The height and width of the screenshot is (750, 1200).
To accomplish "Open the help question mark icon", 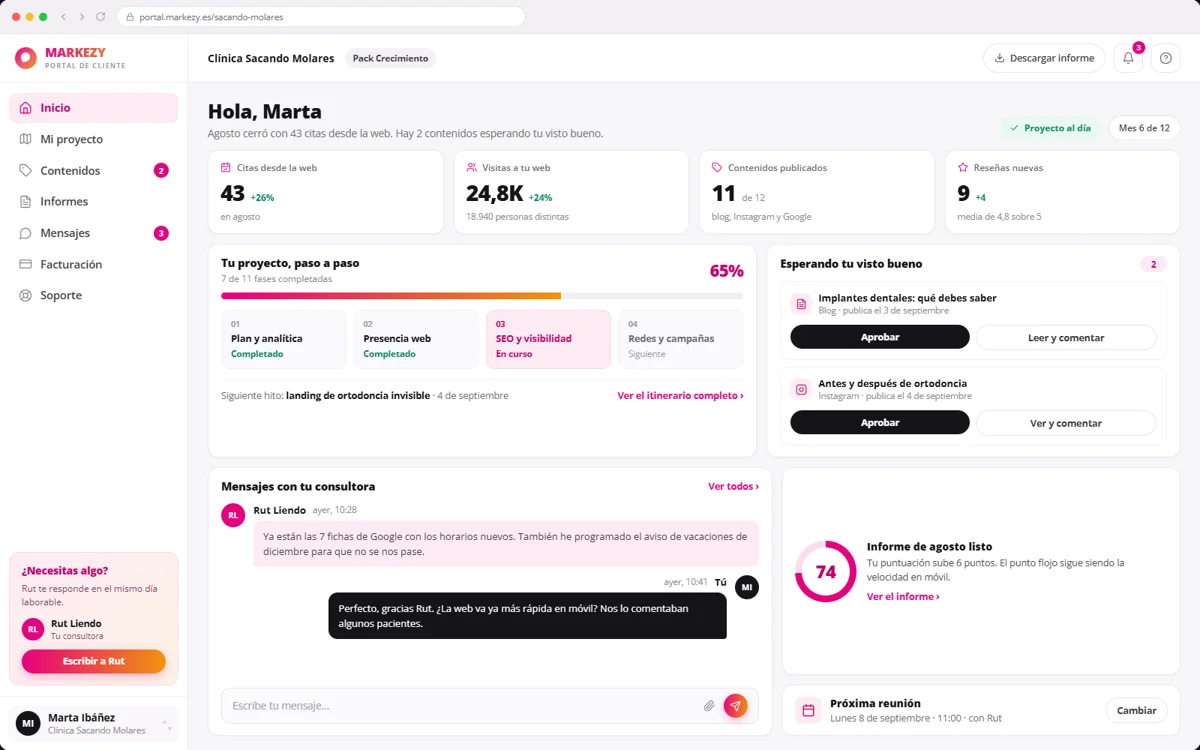I will click(1166, 58).
